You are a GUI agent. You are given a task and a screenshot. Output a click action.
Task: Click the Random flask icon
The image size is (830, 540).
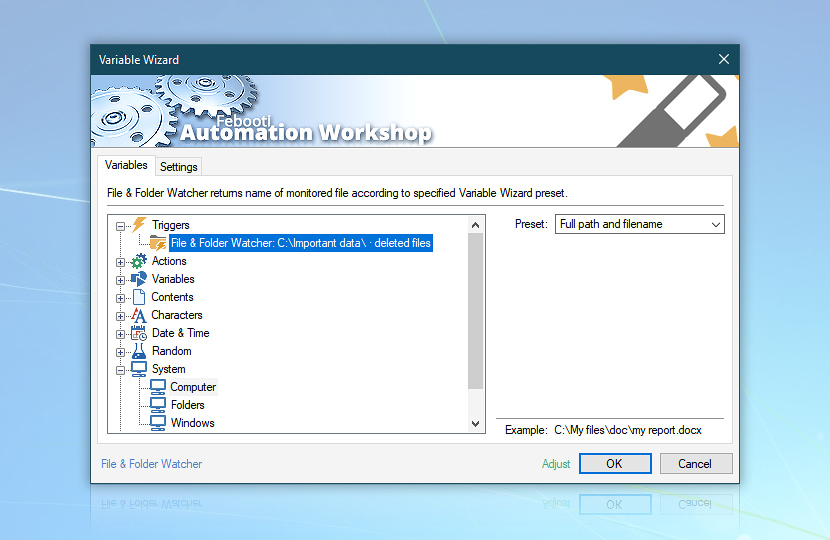coord(139,351)
